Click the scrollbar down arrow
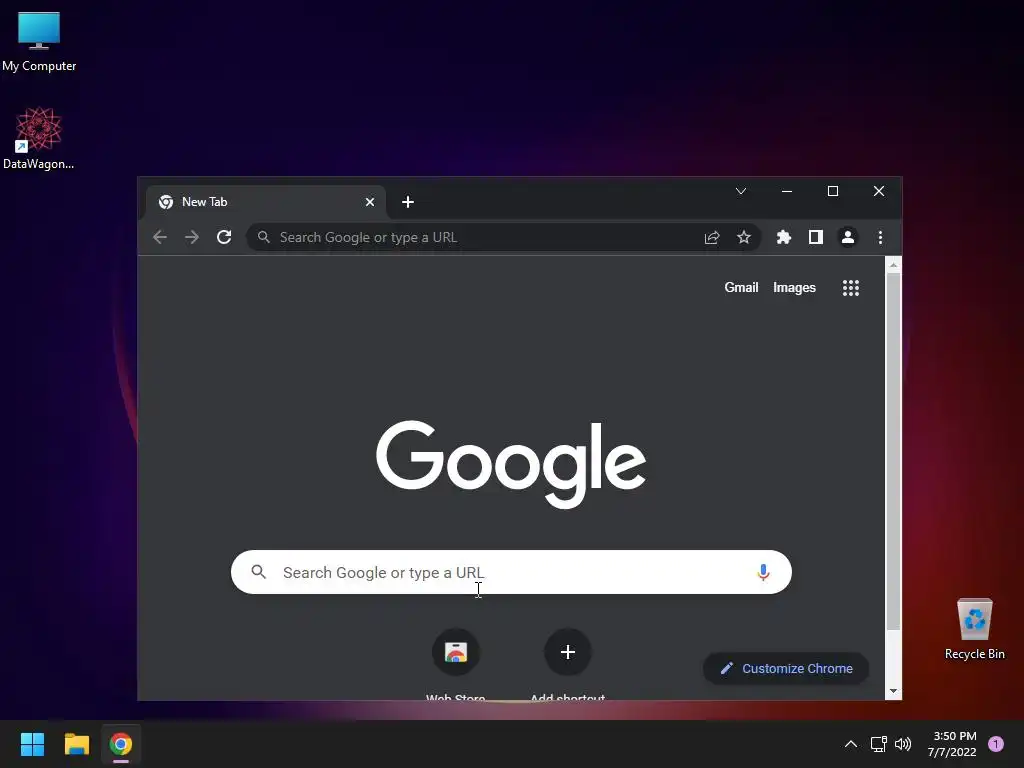This screenshot has width=1024, height=768. coord(893,691)
